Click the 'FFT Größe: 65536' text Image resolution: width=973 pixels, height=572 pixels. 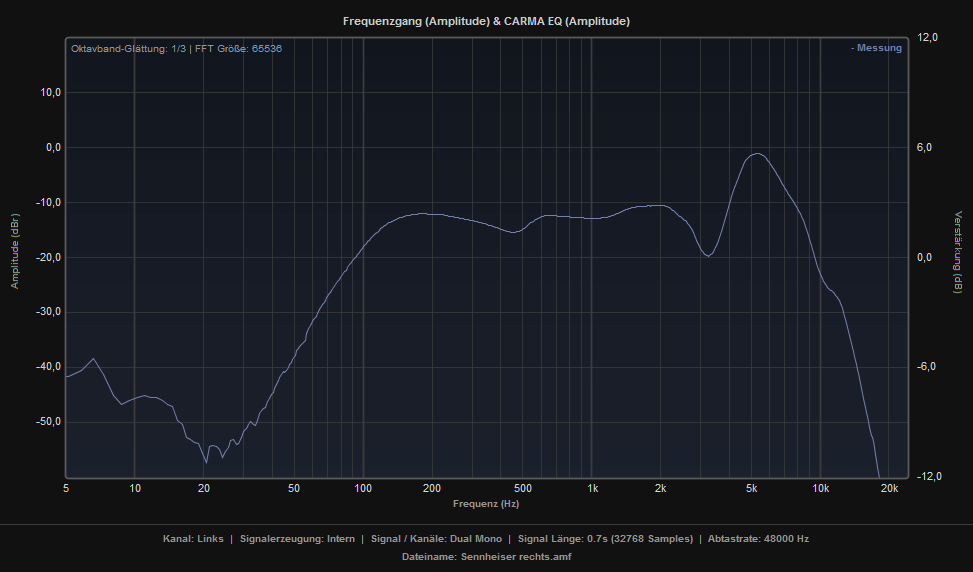click(238, 48)
